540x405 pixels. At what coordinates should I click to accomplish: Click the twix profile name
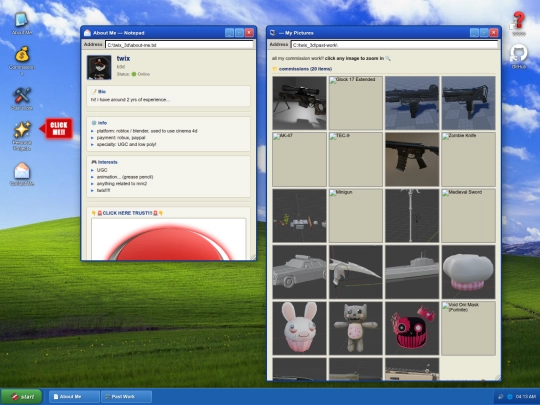(x=123, y=59)
